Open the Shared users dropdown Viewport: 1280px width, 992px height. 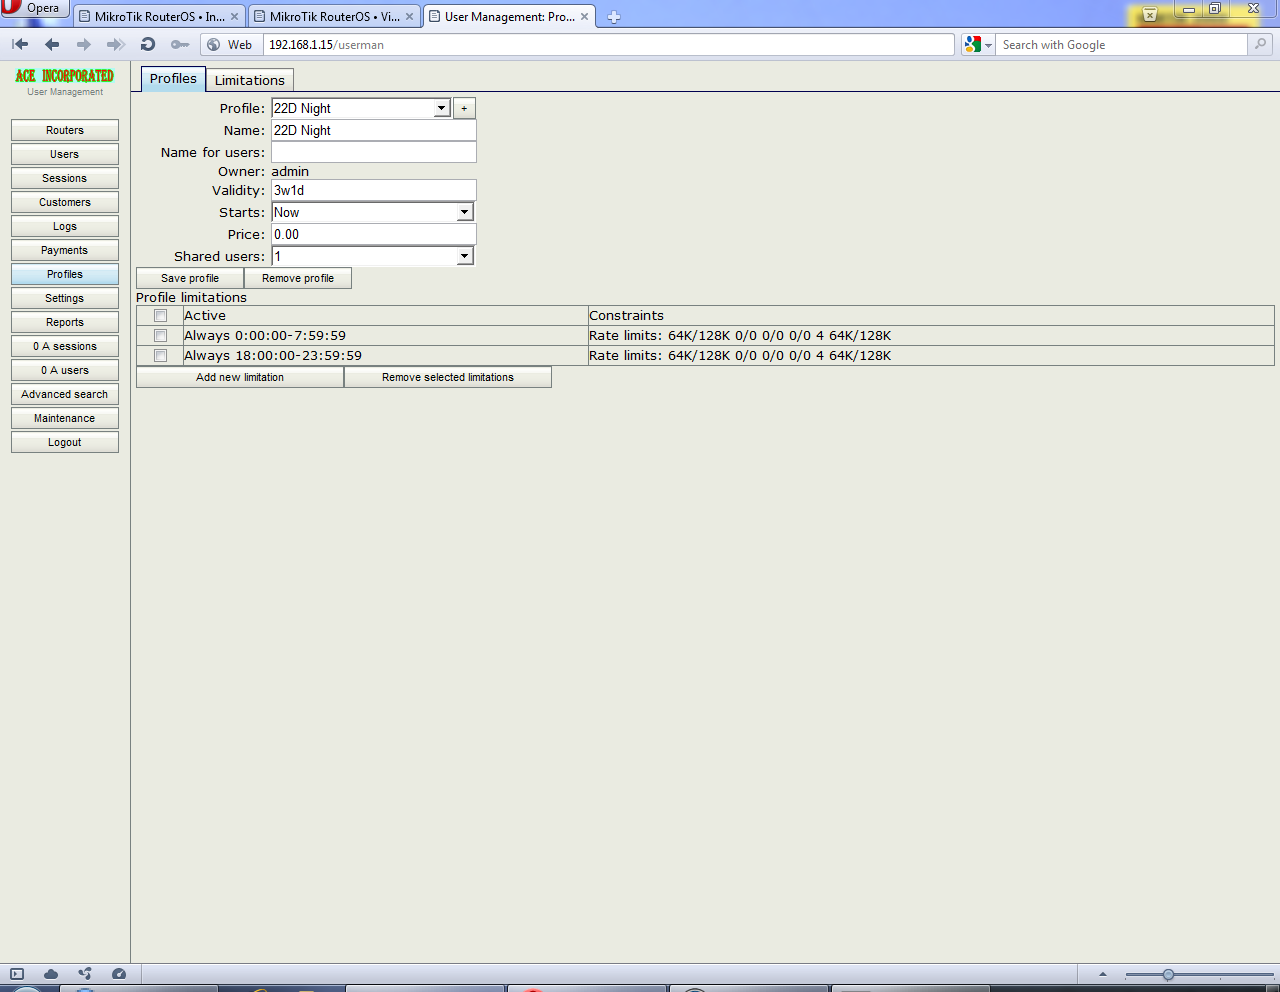click(372, 256)
